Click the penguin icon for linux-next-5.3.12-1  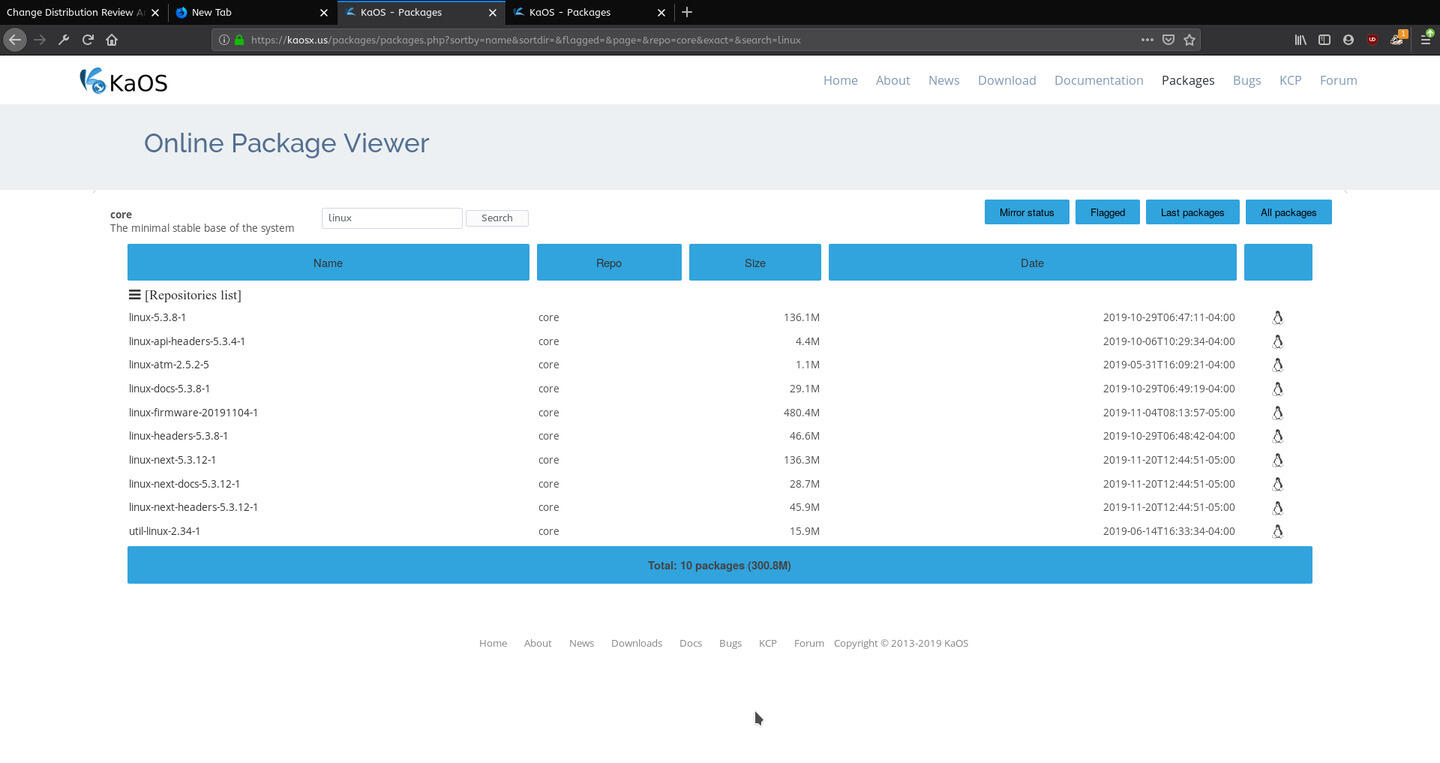coord(1277,460)
